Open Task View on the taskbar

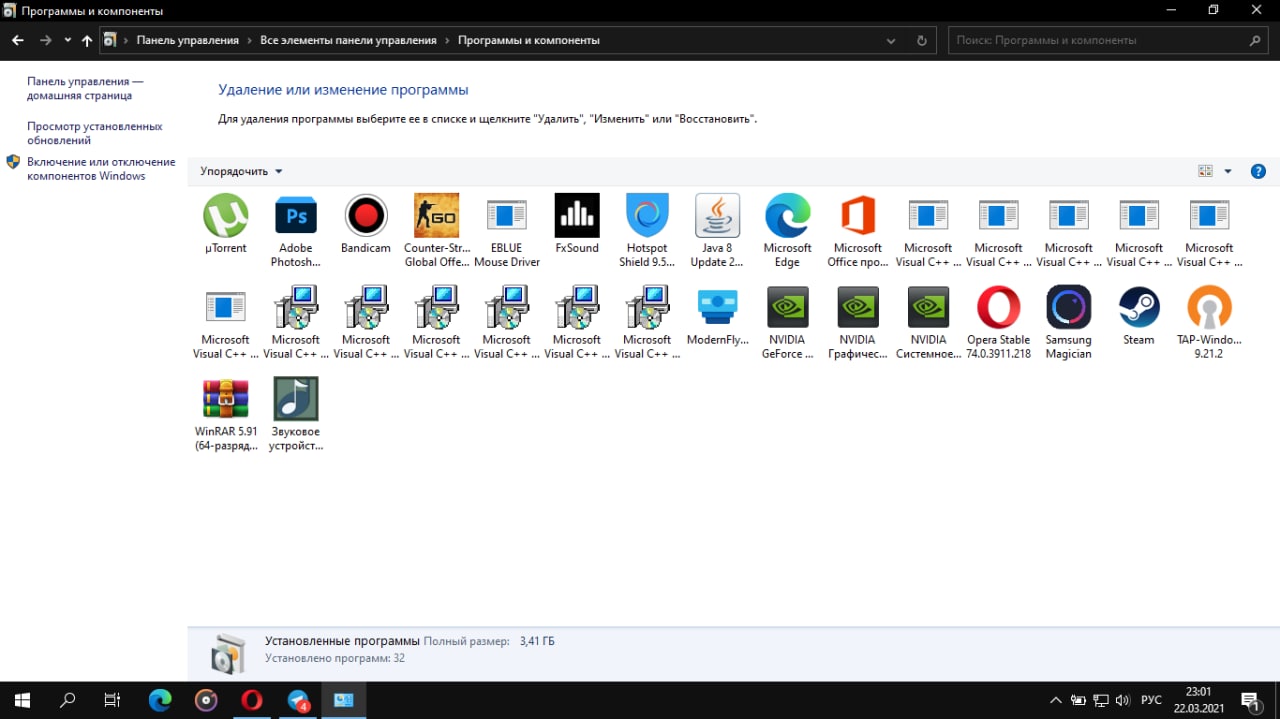point(113,700)
